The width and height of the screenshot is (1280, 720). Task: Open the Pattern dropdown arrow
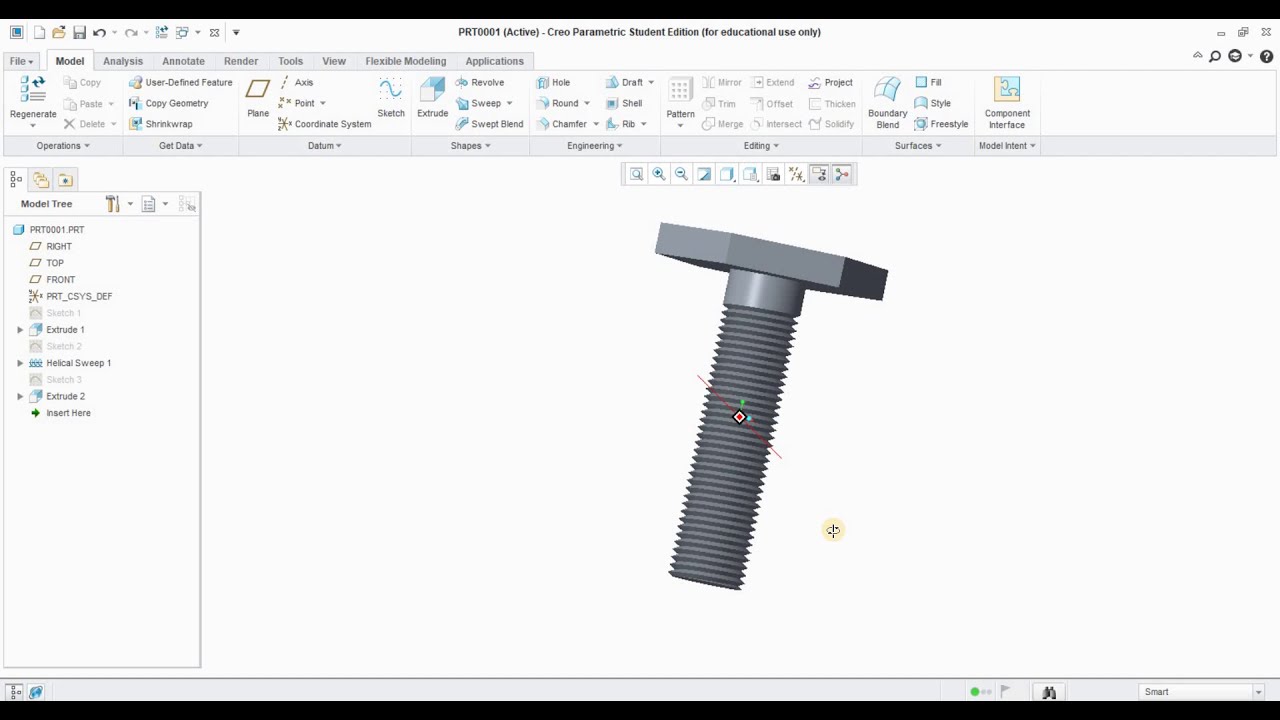tap(680, 125)
